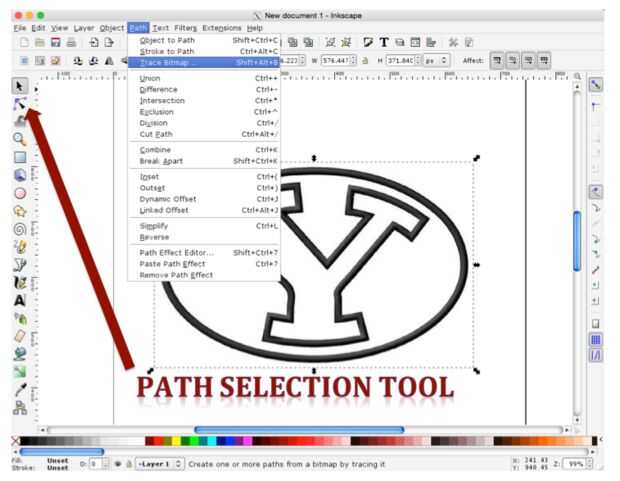The image size is (620, 481).
Task: Click the Open folder icon
Action: tap(40, 42)
